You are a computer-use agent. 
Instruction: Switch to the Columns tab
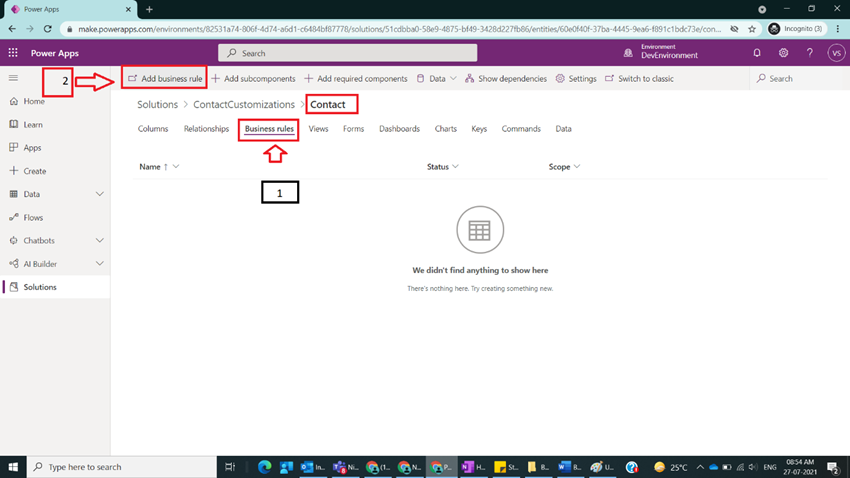click(153, 129)
